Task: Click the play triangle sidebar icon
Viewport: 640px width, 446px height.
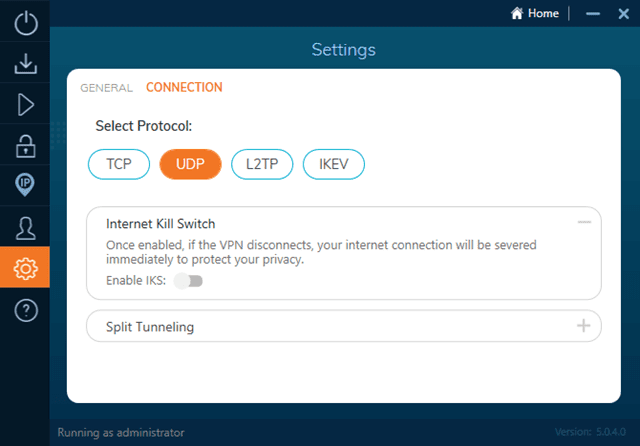Action: pos(25,104)
